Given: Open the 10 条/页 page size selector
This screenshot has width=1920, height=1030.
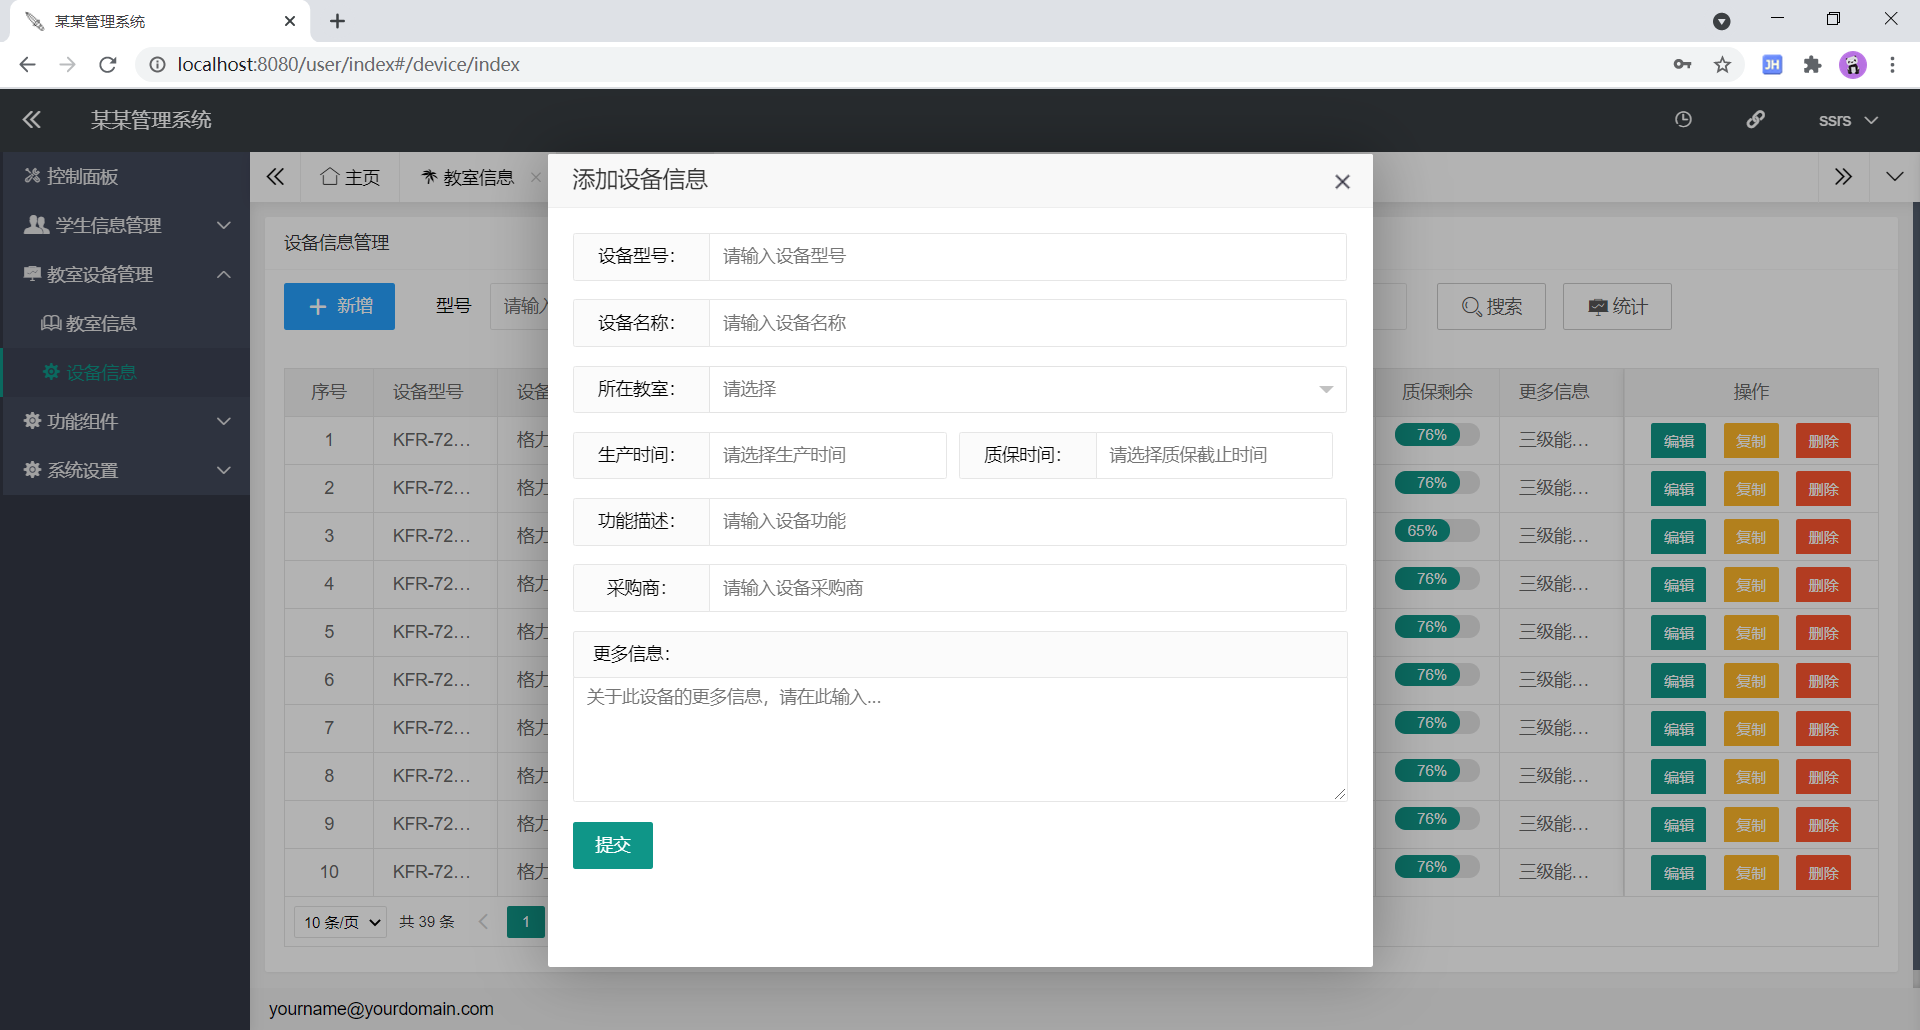Looking at the screenshot, I should click(338, 921).
